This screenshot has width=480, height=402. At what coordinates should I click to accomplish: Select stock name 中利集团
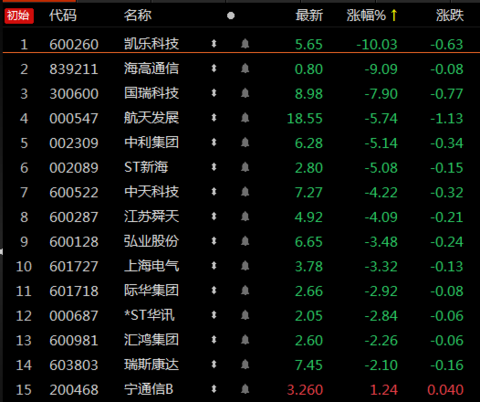click(x=152, y=143)
